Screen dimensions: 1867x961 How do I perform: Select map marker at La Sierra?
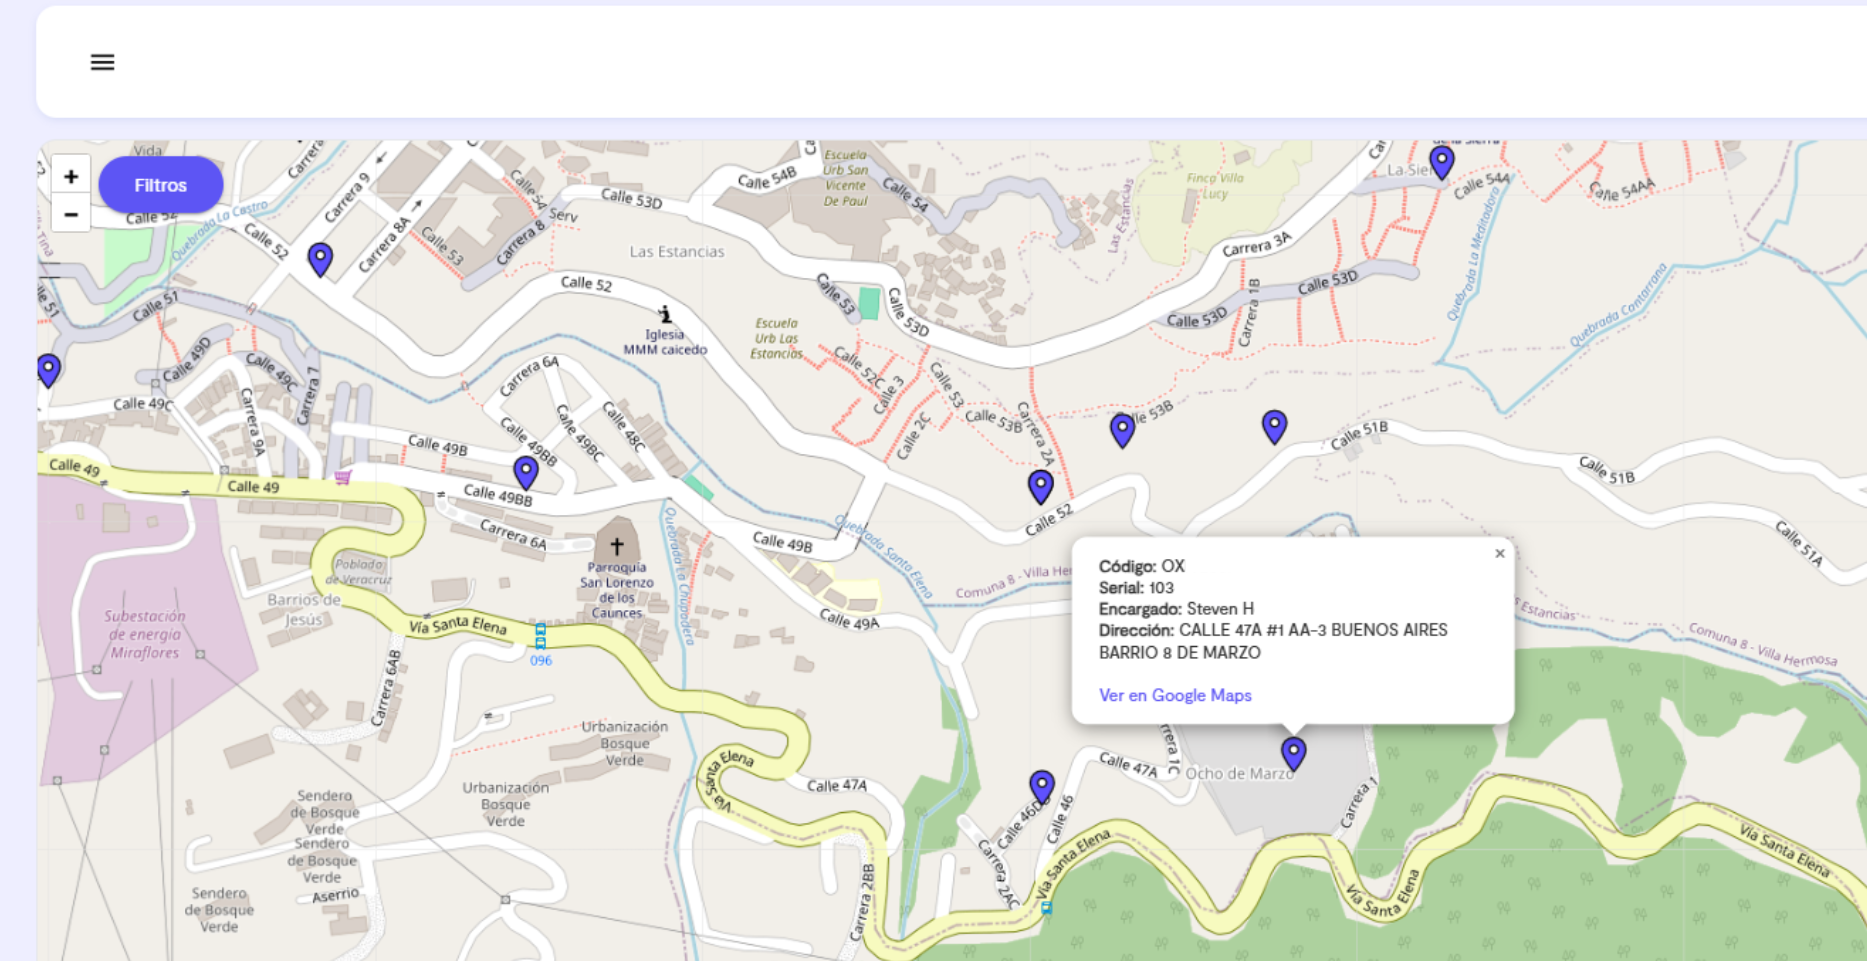coord(1442,162)
